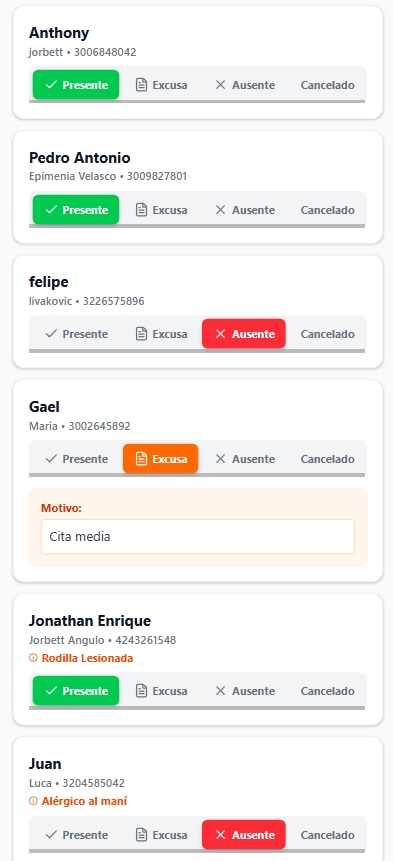393x861 pixels.
Task: Click the Motivo field containing Cita media
Action: click(x=198, y=536)
